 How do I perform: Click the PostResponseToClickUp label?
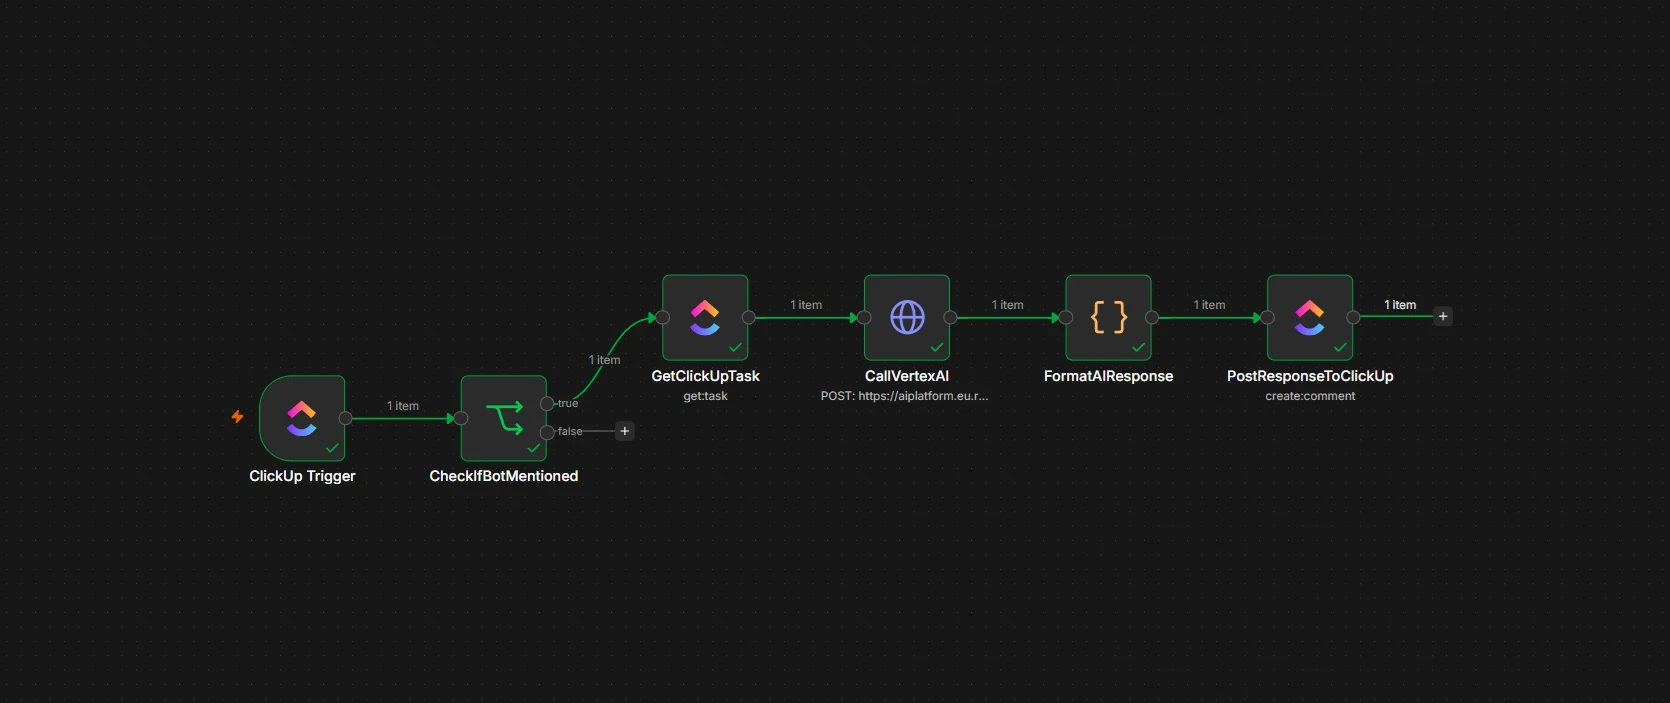tap(1310, 376)
